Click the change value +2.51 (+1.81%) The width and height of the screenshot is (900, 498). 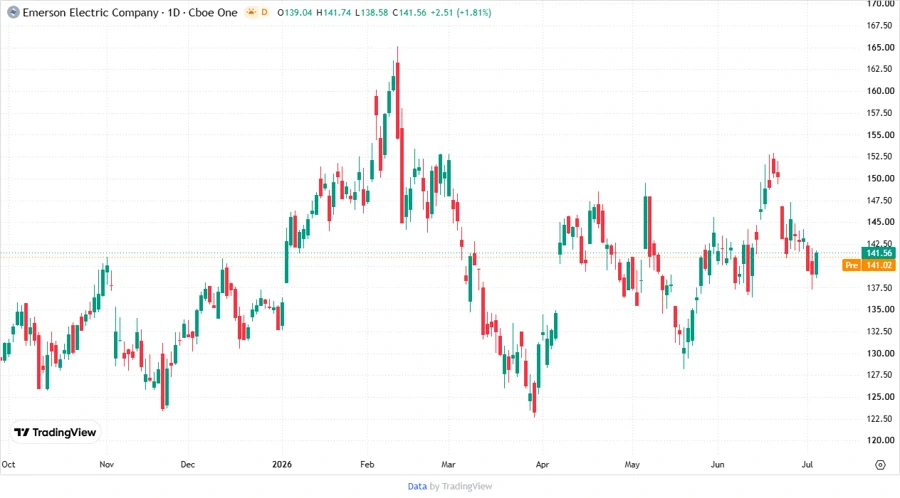point(461,13)
